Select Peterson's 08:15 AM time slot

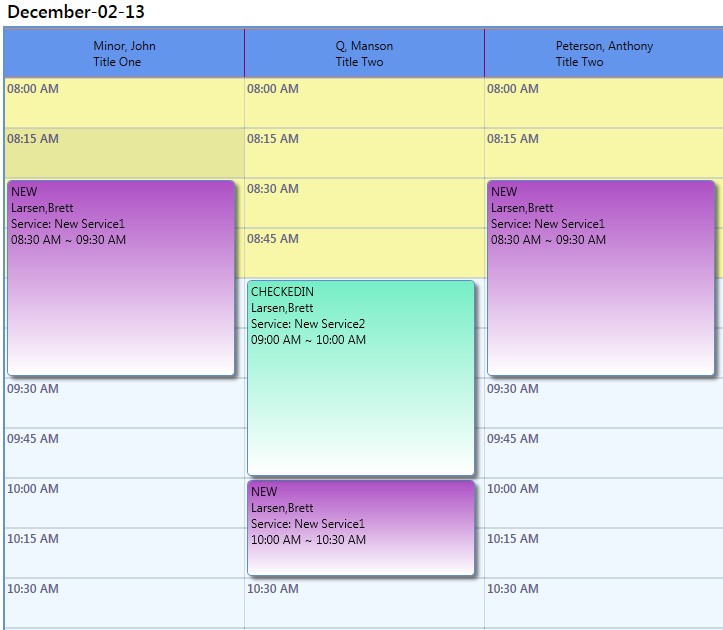(x=604, y=153)
